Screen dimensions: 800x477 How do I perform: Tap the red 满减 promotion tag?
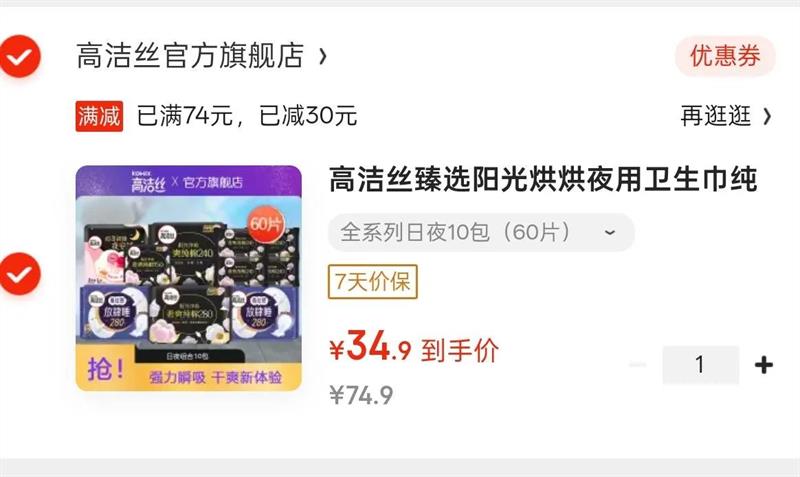pyautogui.click(x=99, y=116)
